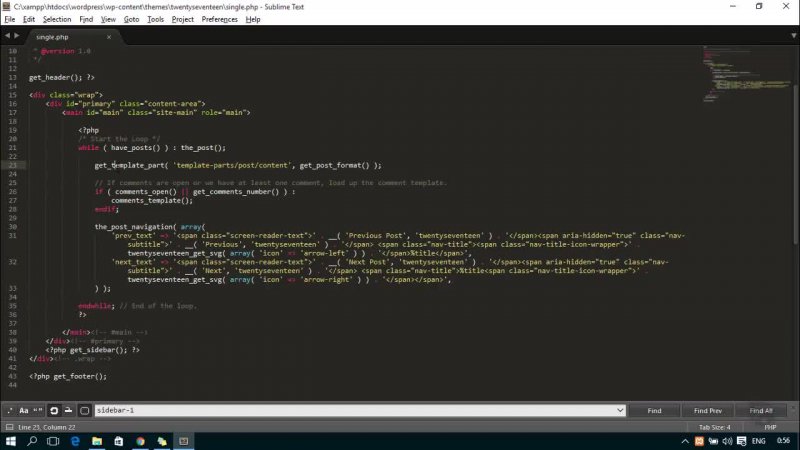Open the Windows Start menu
This screenshot has width=800, height=450.
click(11, 441)
